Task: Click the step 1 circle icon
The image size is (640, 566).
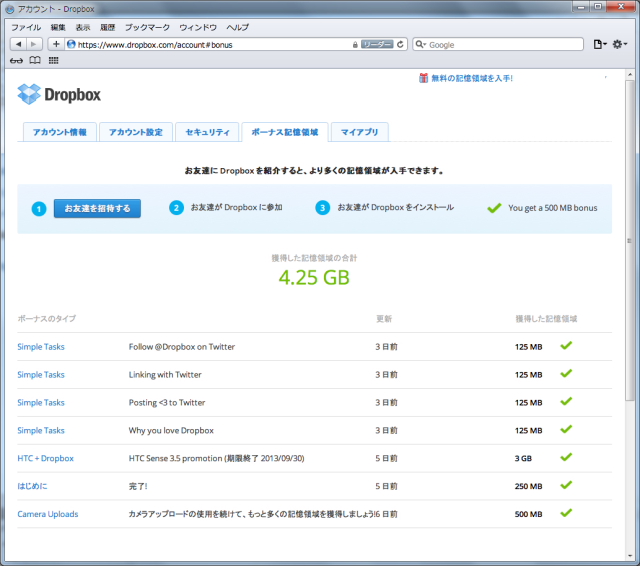Action: point(39,209)
